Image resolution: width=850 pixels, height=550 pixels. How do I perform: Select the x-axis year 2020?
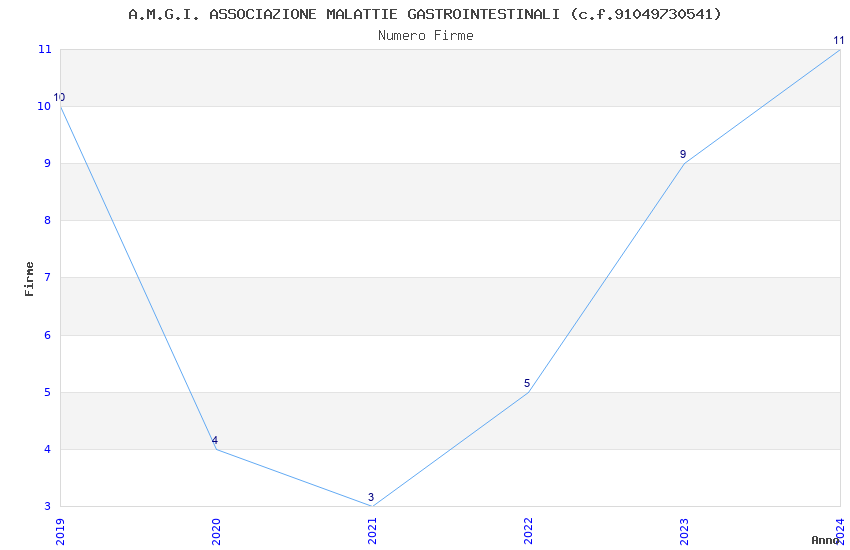[x=216, y=532]
